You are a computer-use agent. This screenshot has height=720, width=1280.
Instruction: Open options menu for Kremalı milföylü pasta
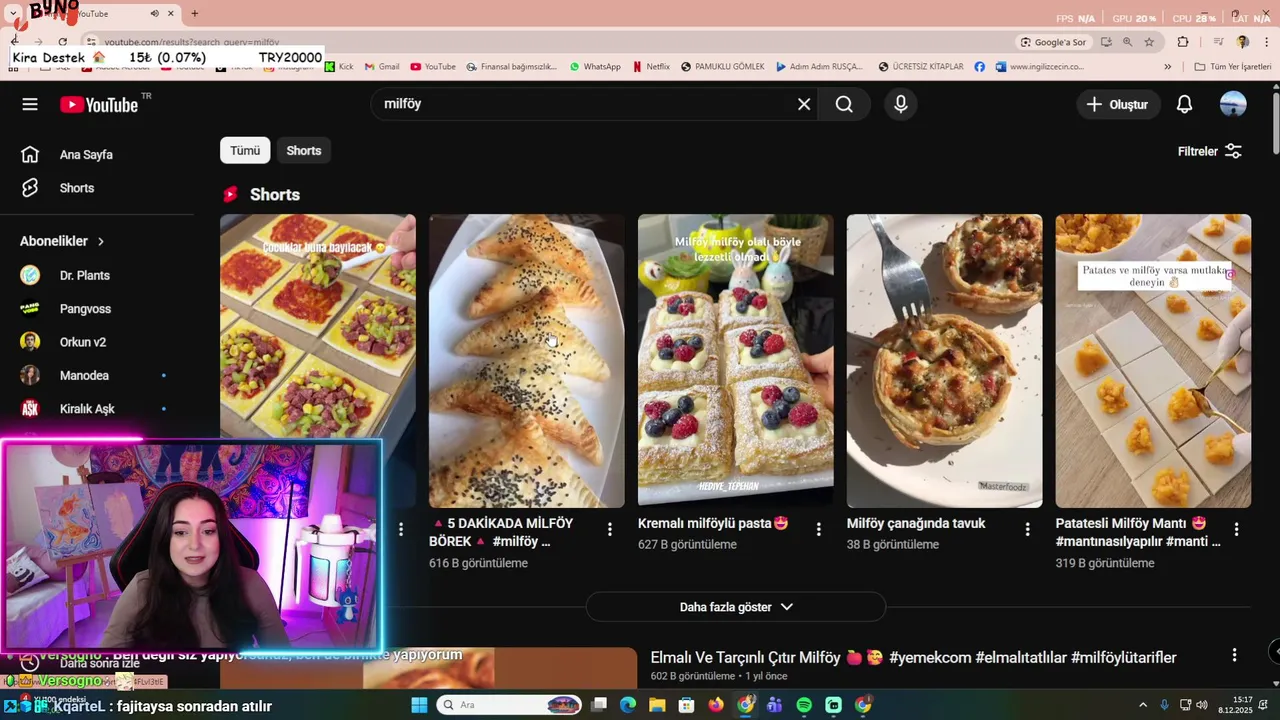point(819,529)
